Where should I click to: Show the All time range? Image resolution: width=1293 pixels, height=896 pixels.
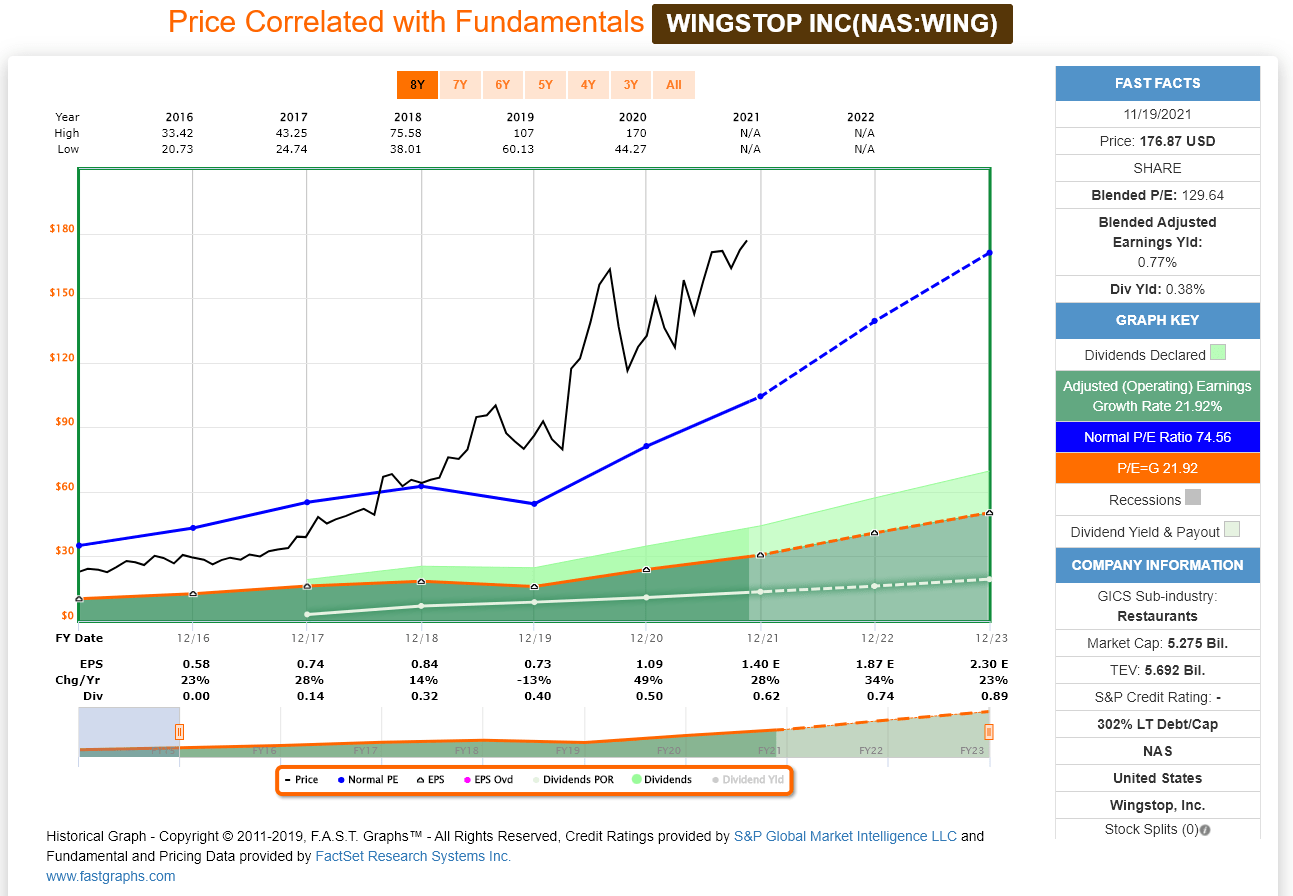click(674, 85)
